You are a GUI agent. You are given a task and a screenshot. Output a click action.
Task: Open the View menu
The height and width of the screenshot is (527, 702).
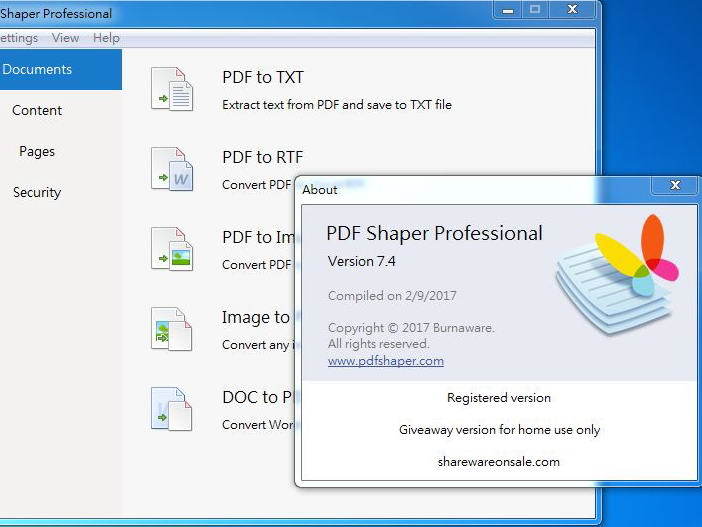point(65,38)
